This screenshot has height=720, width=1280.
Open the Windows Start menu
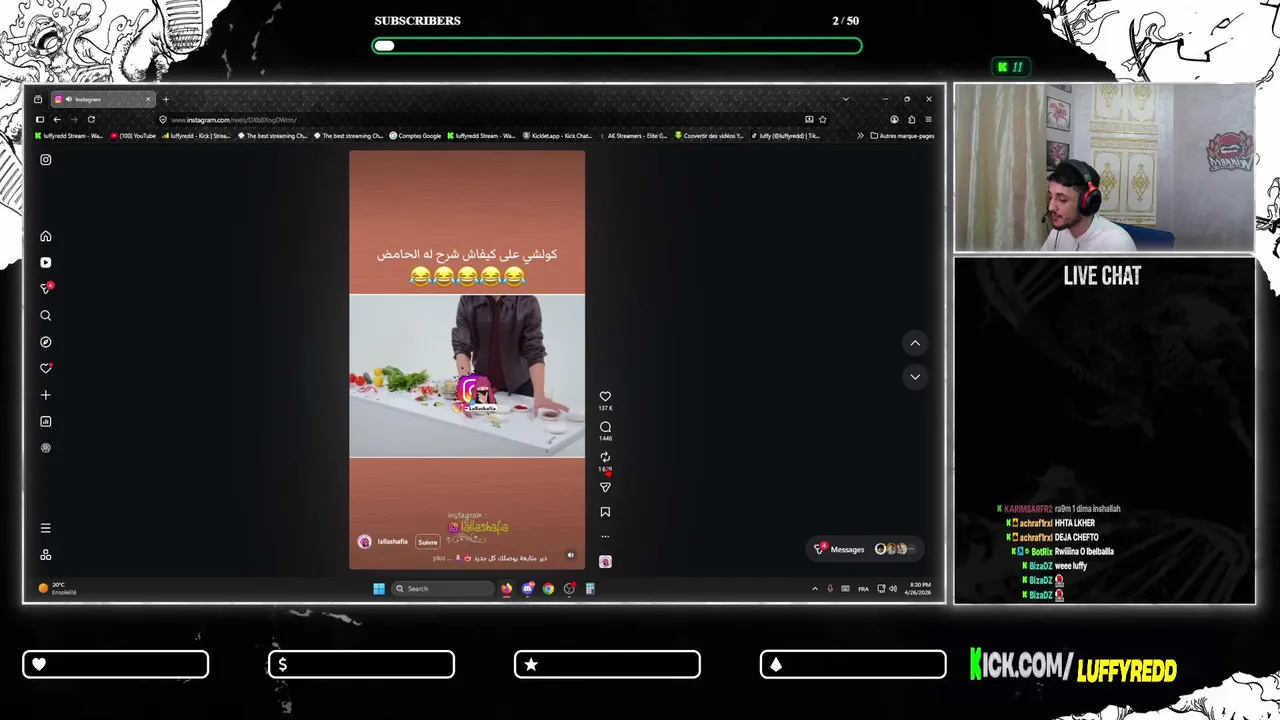(x=379, y=589)
